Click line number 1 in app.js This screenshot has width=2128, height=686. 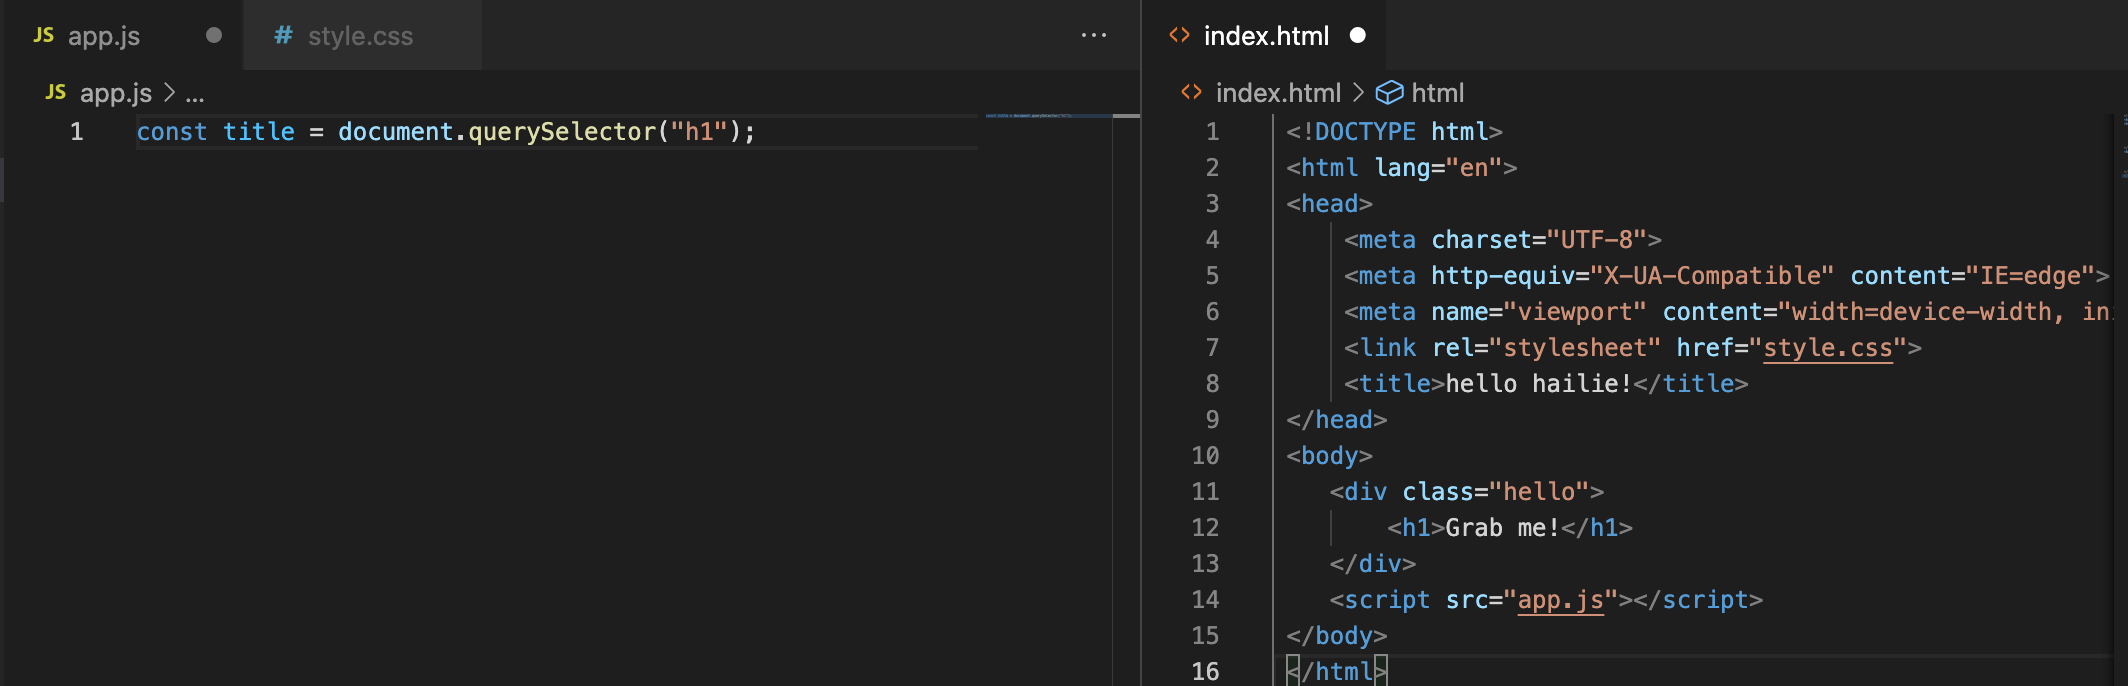(x=77, y=132)
